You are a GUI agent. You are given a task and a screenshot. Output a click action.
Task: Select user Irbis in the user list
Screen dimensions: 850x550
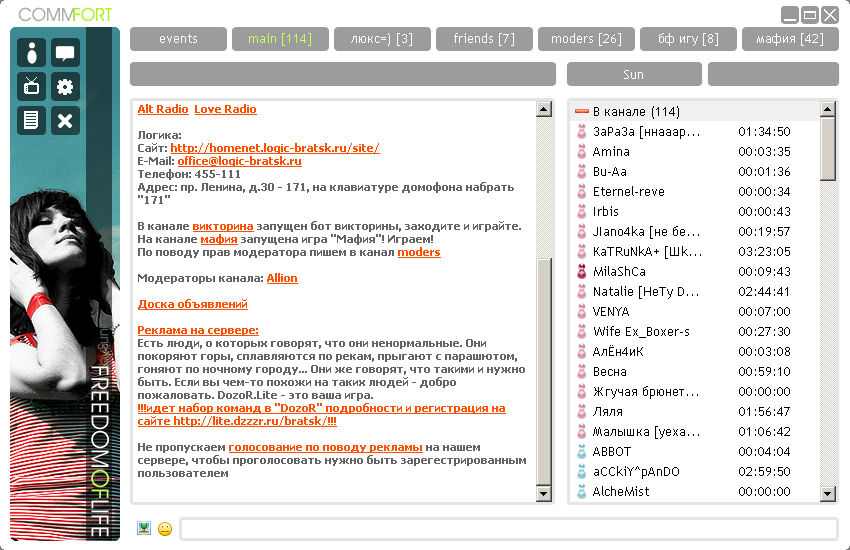coord(606,212)
